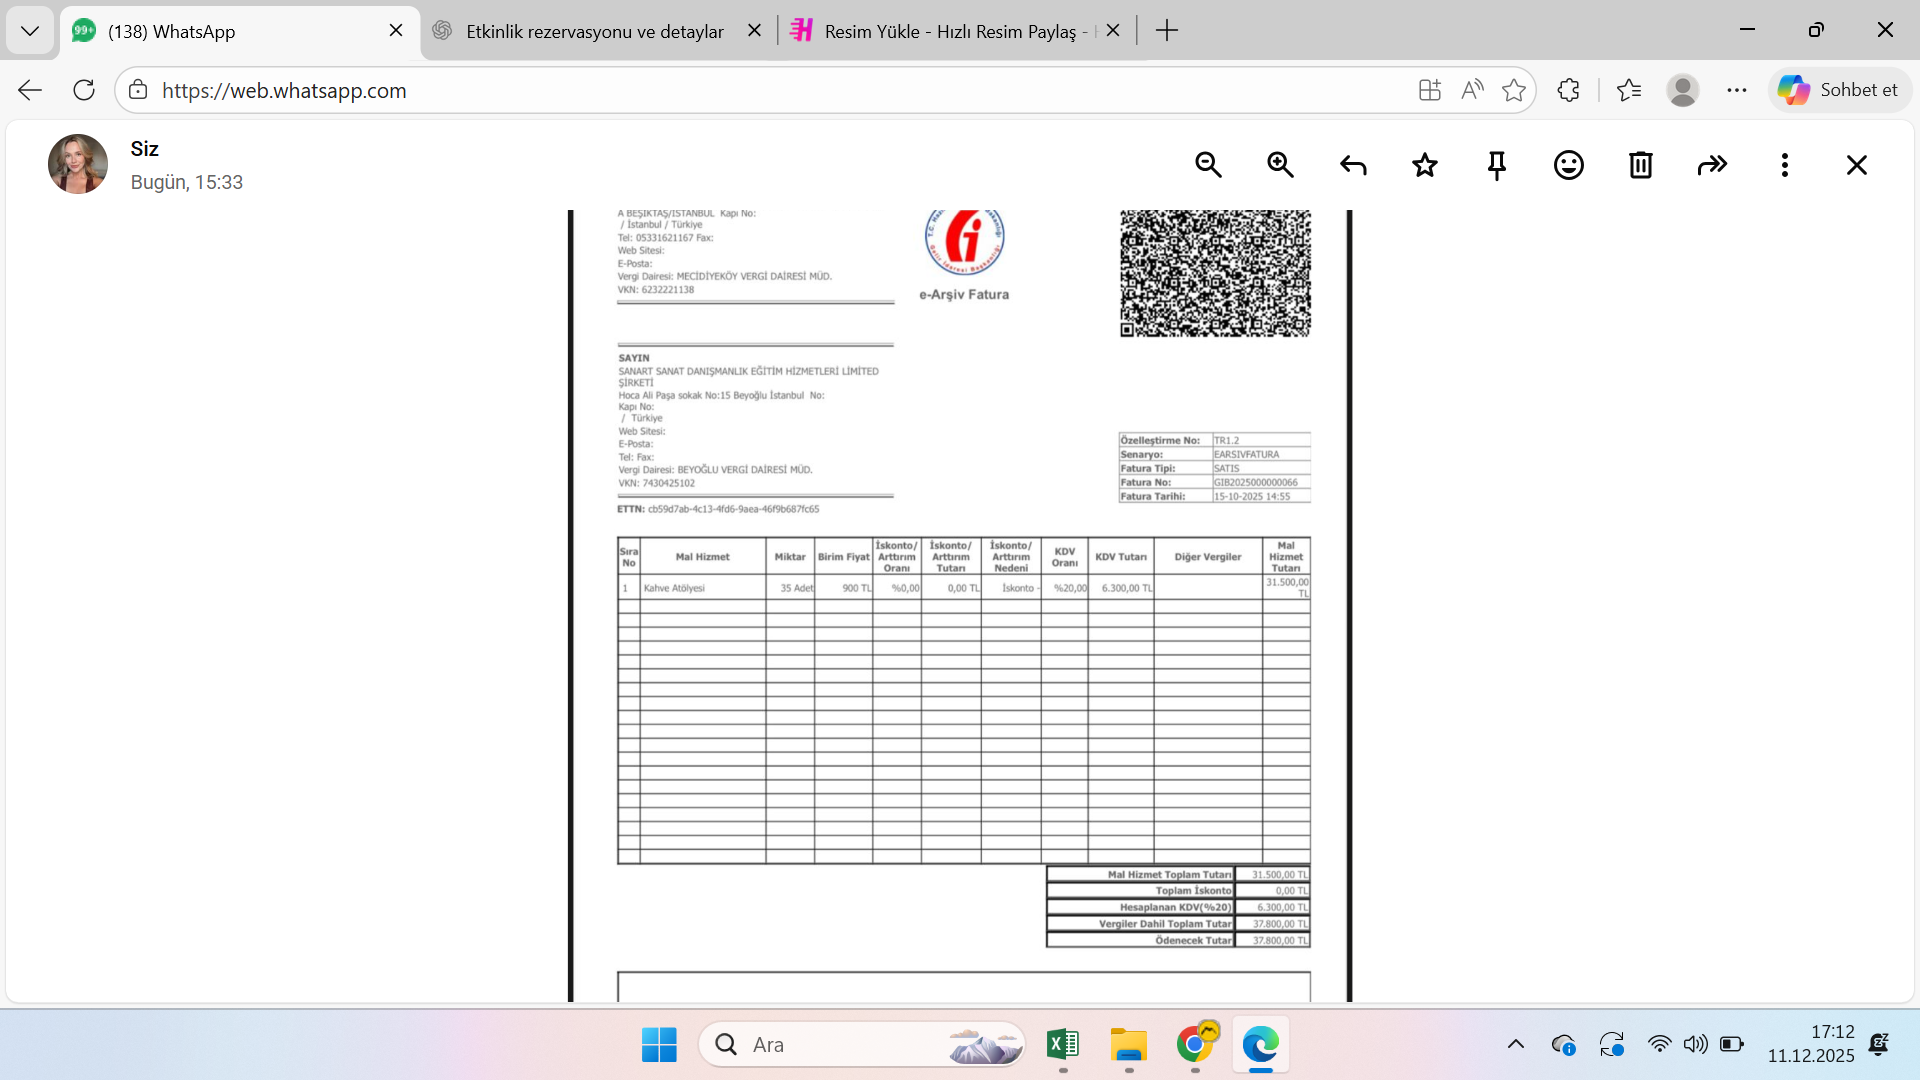Click the taskbar search box Ara

(862, 1045)
